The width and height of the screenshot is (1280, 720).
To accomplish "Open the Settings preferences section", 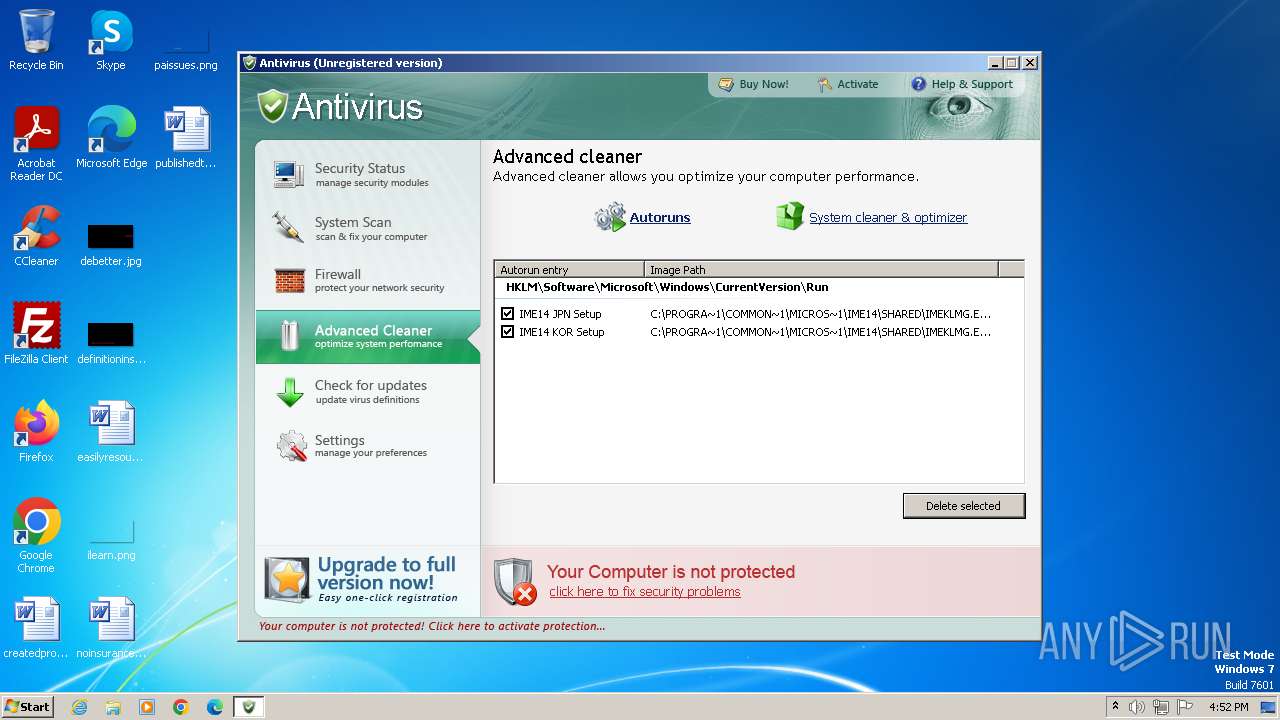I will [x=368, y=446].
